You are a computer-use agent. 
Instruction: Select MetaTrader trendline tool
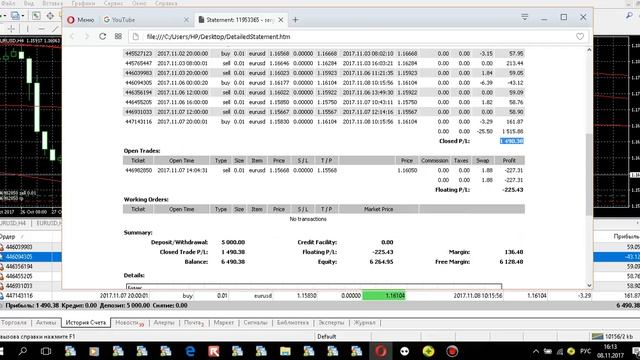[x=55, y=29]
